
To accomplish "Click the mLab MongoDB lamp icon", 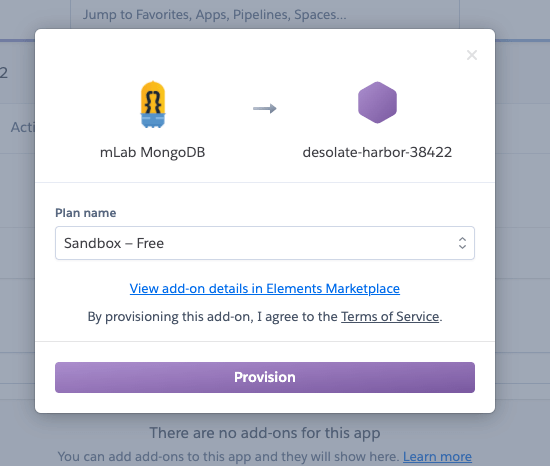I will 153,104.
